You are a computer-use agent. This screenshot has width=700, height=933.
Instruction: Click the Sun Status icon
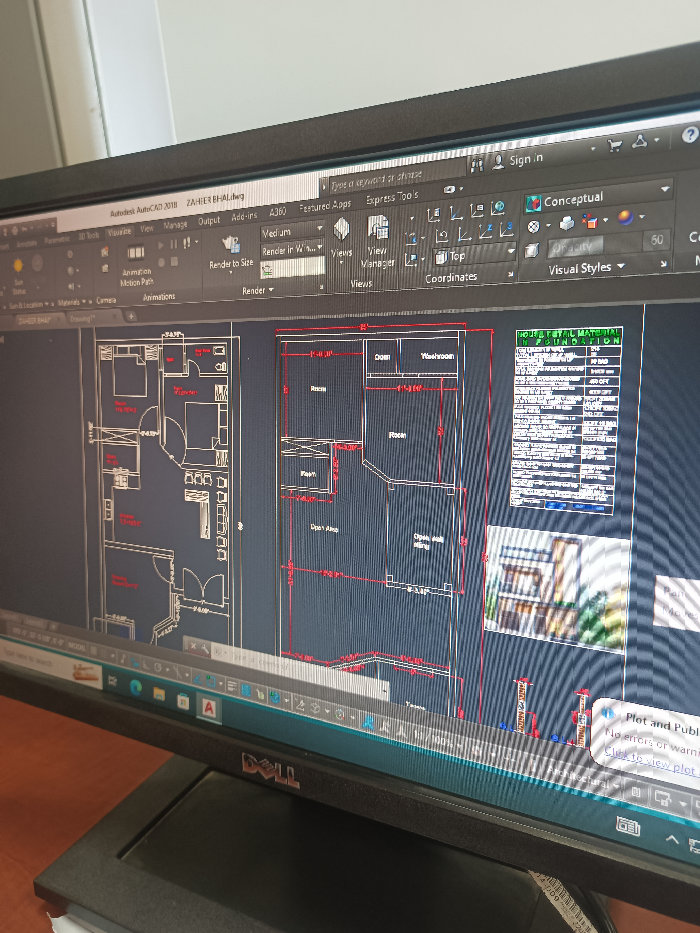click(x=18, y=266)
